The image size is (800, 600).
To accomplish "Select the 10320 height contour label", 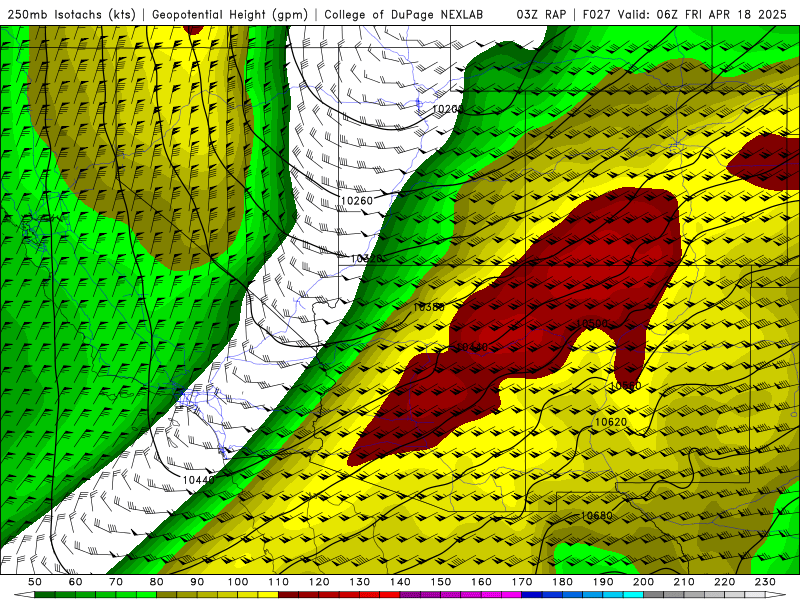I will pyautogui.click(x=366, y=259).
